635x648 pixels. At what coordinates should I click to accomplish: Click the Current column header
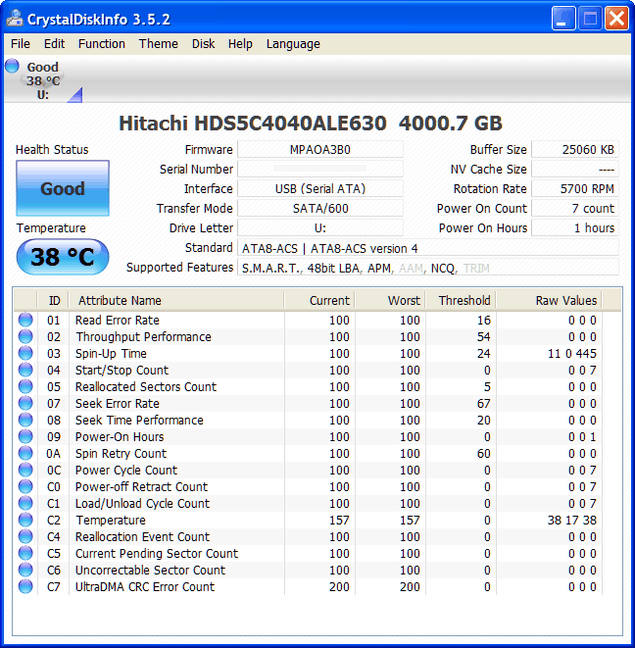click(x=319, y=300)
